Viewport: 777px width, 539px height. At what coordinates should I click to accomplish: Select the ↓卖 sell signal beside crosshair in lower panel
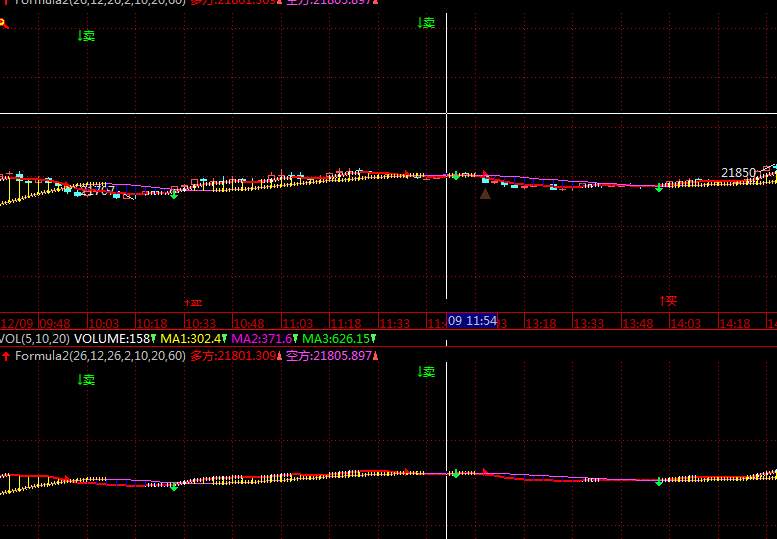point(426,372)
